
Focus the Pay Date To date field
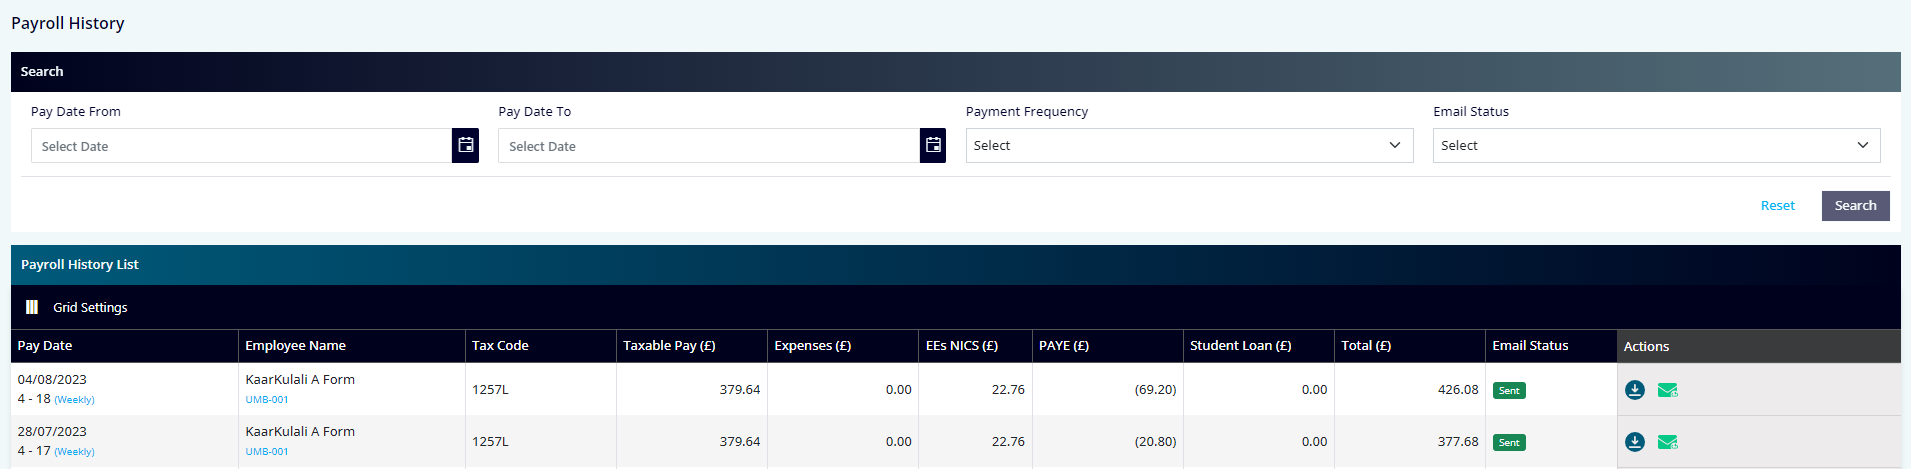pyautogui.click(x=708, y=145)
